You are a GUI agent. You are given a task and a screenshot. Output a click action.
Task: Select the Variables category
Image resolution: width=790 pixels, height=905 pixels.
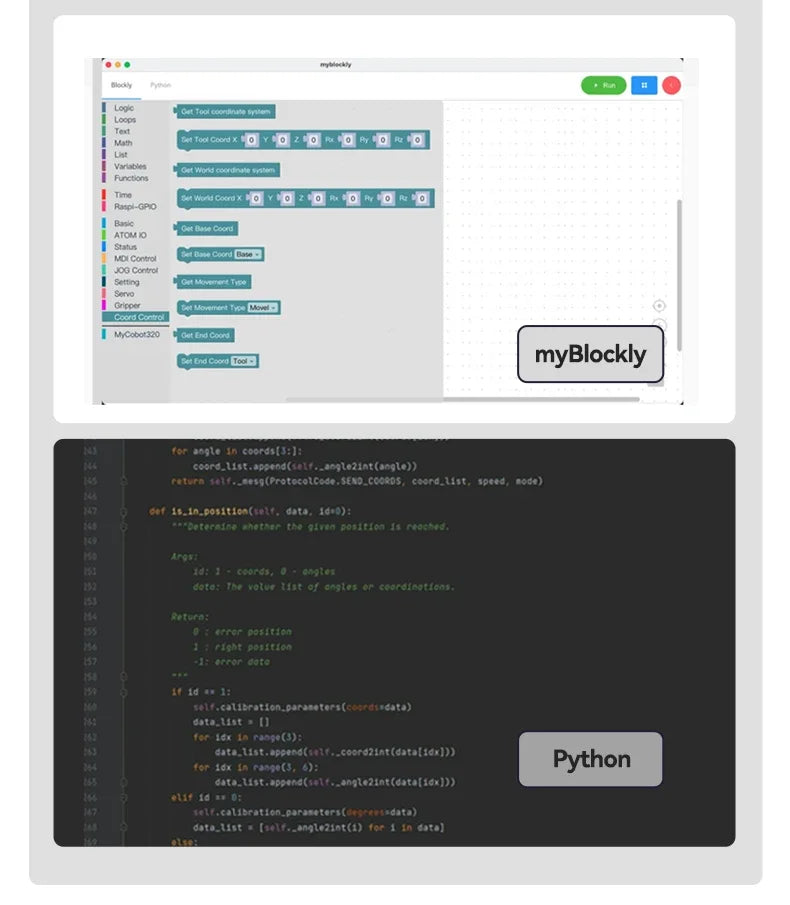coord(130,166)
